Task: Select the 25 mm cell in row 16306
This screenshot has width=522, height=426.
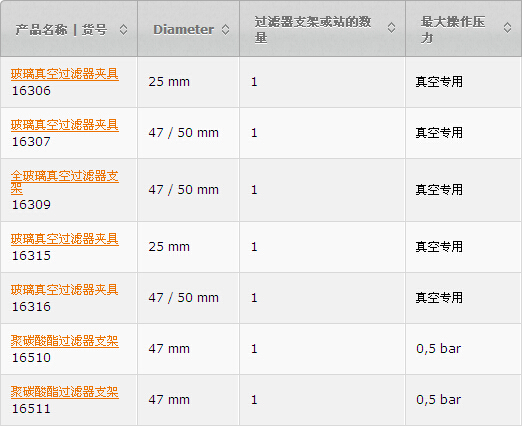Action: [188, 82]
